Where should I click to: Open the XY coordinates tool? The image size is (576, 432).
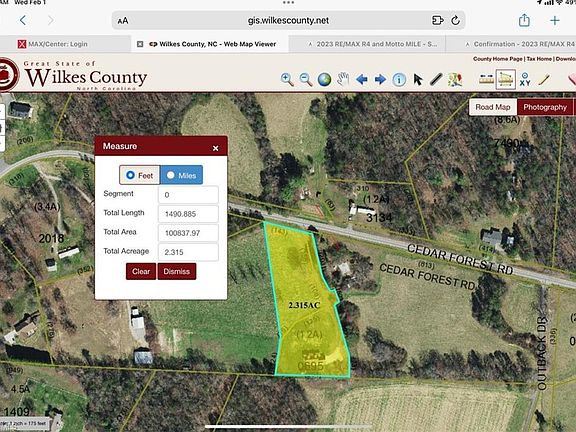point(525,79)
